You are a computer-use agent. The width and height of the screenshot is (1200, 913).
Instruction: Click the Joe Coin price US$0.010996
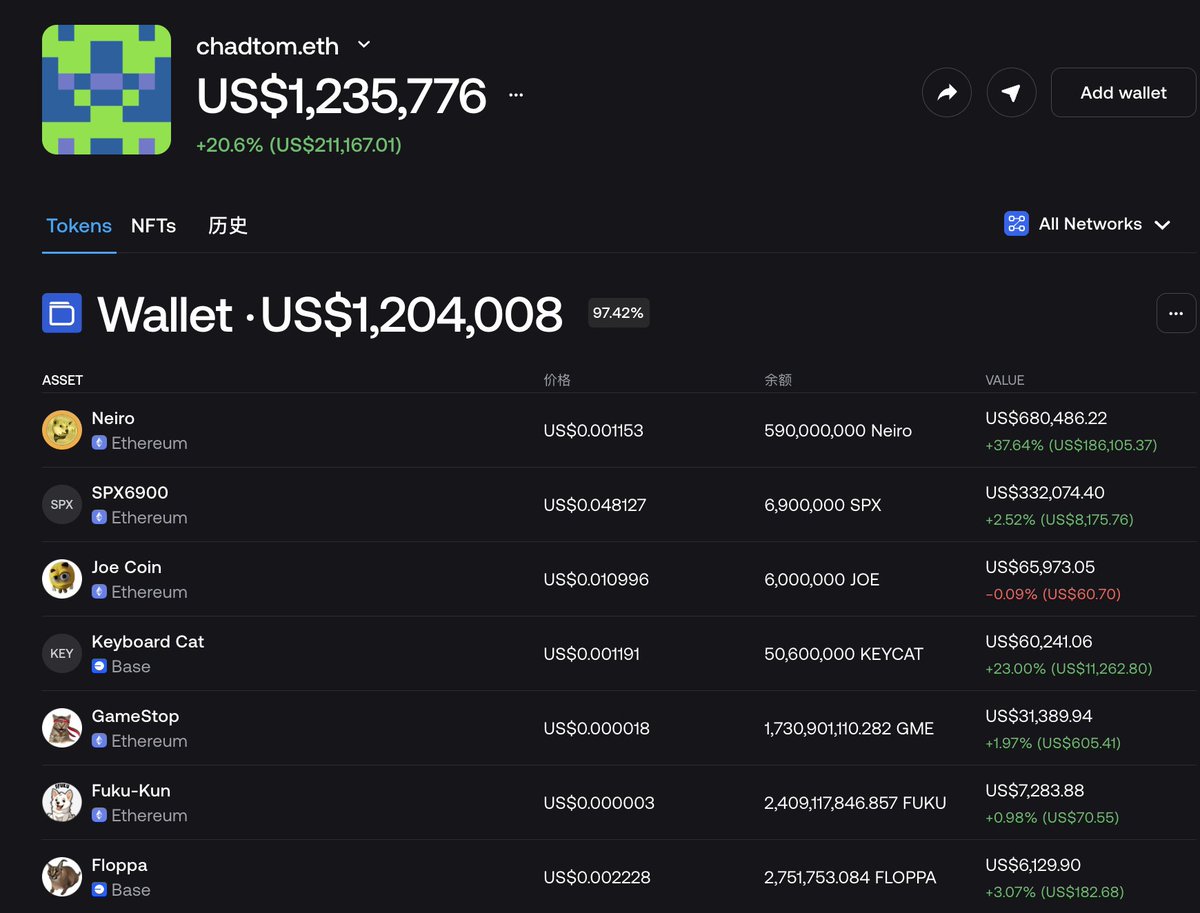[x=596, y=580]
